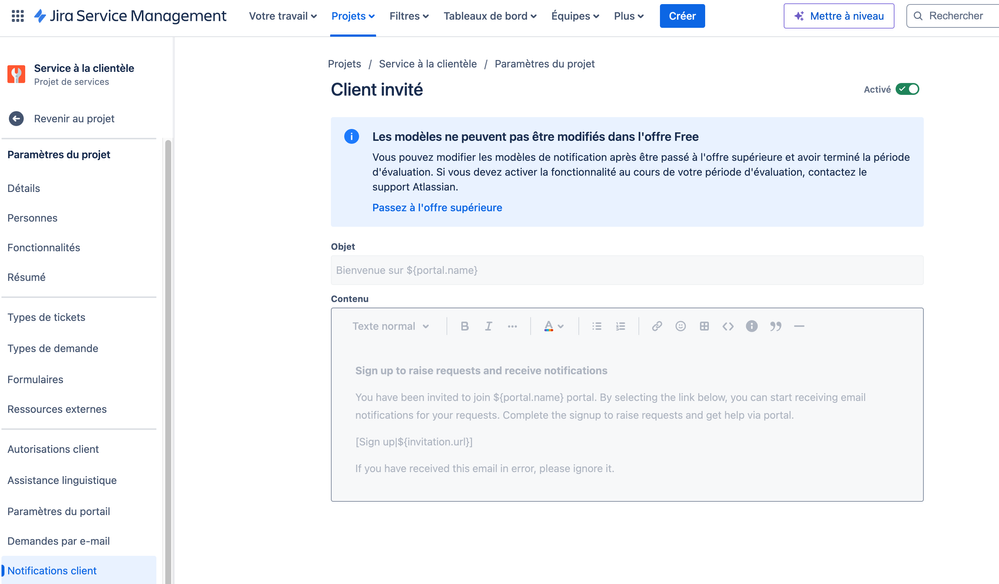Insert a code snippet

coord(728,326)
